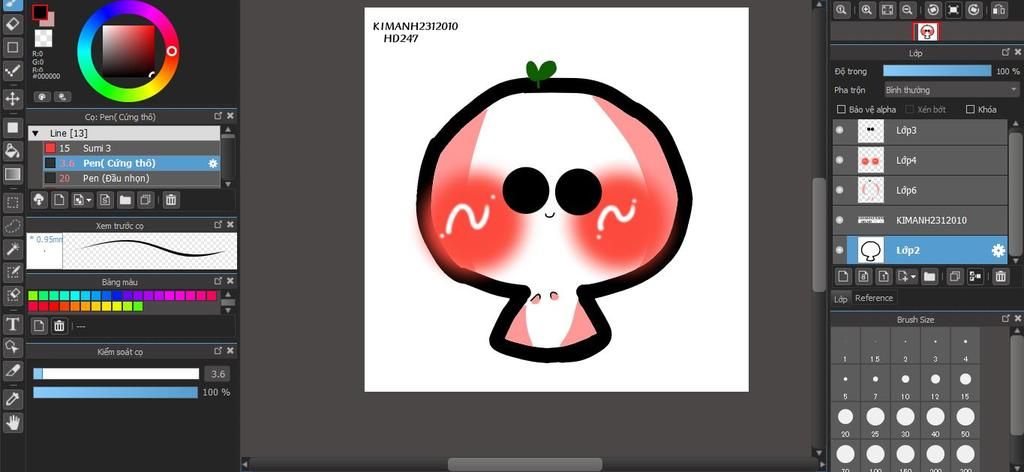Duplicate the current layer
1024x472 pixels.
tap(954, 277)
